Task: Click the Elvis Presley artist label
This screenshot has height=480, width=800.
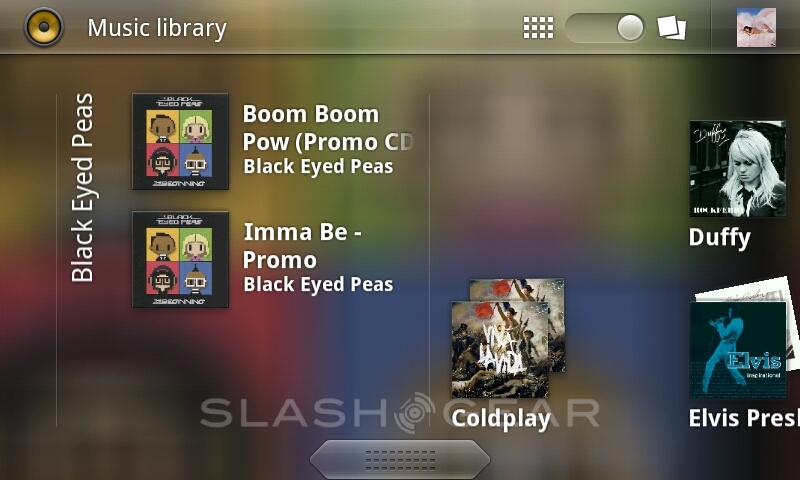Action: click(744, 418)
